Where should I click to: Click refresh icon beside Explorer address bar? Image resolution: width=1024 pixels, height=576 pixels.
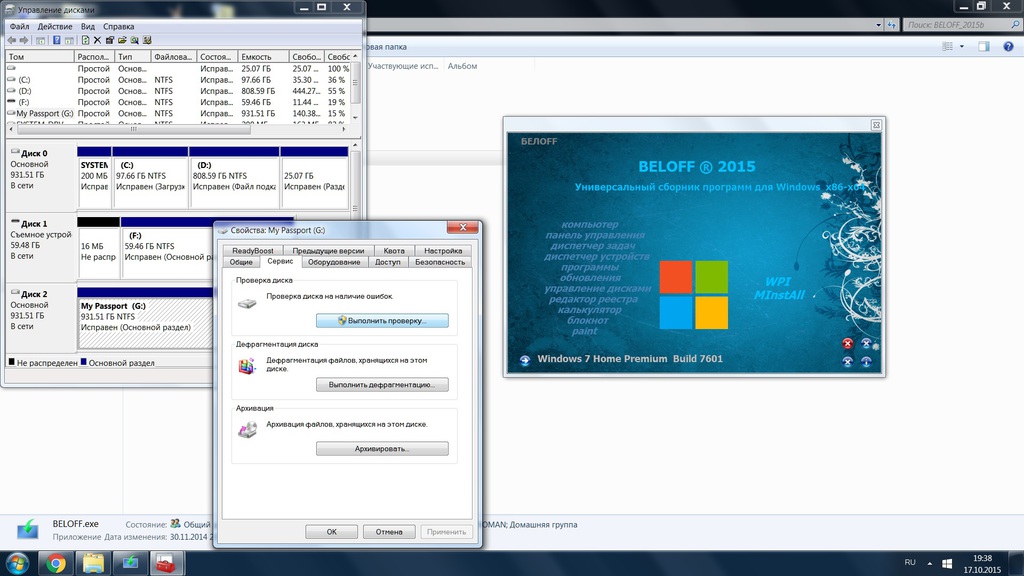tap(892, 25)
